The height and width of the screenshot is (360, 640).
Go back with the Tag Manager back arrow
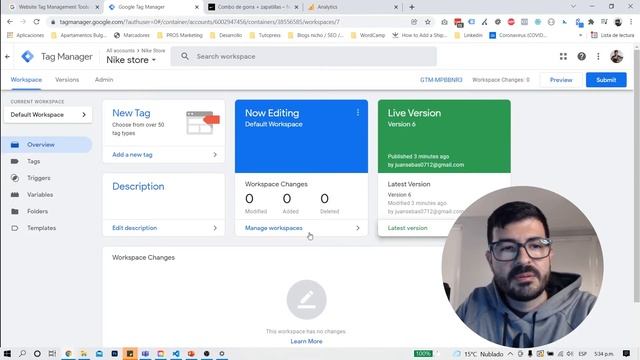(7, 57)
